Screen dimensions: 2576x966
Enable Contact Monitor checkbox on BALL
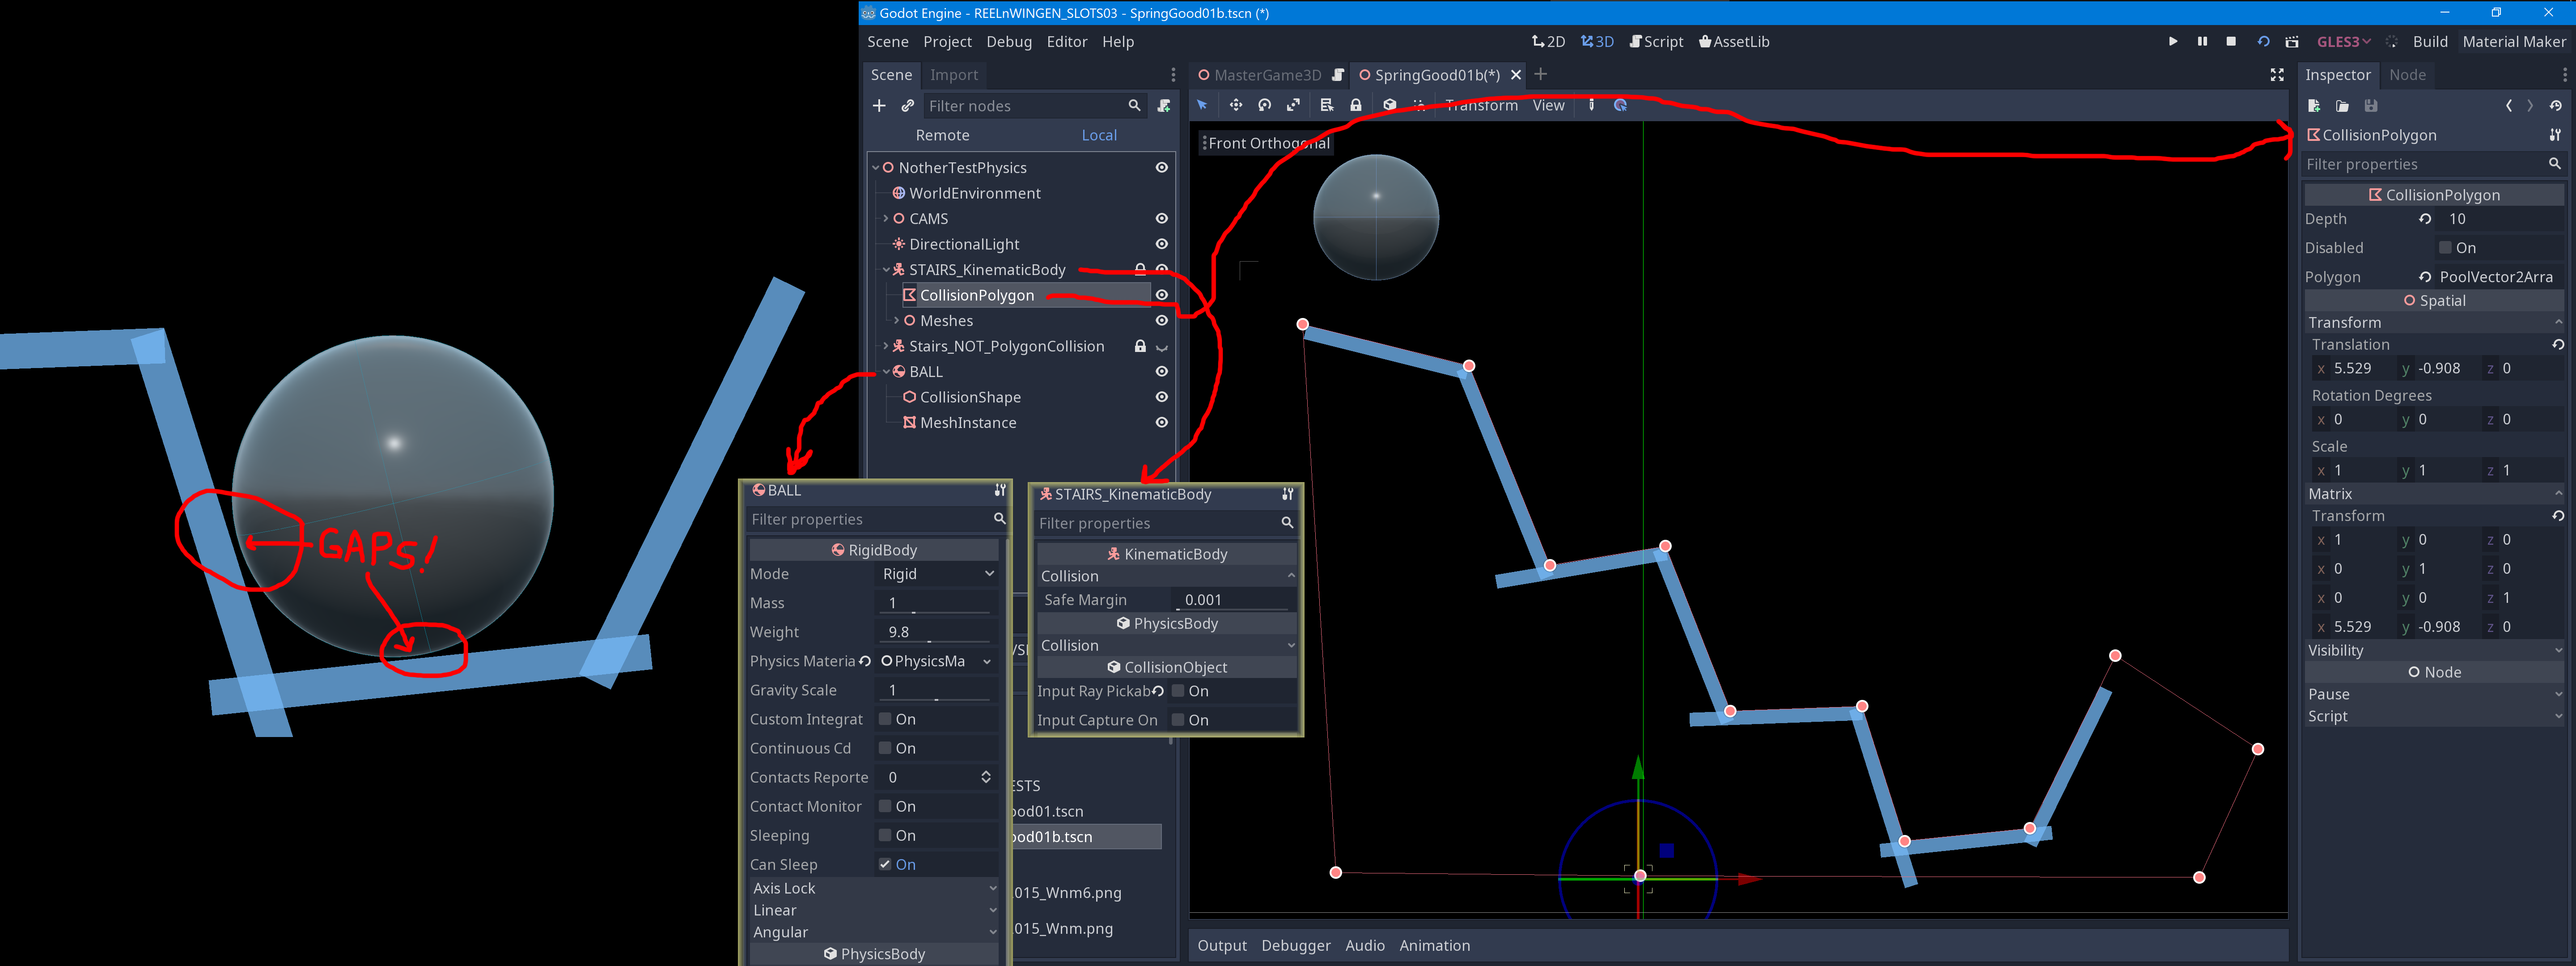pos(885,807)
